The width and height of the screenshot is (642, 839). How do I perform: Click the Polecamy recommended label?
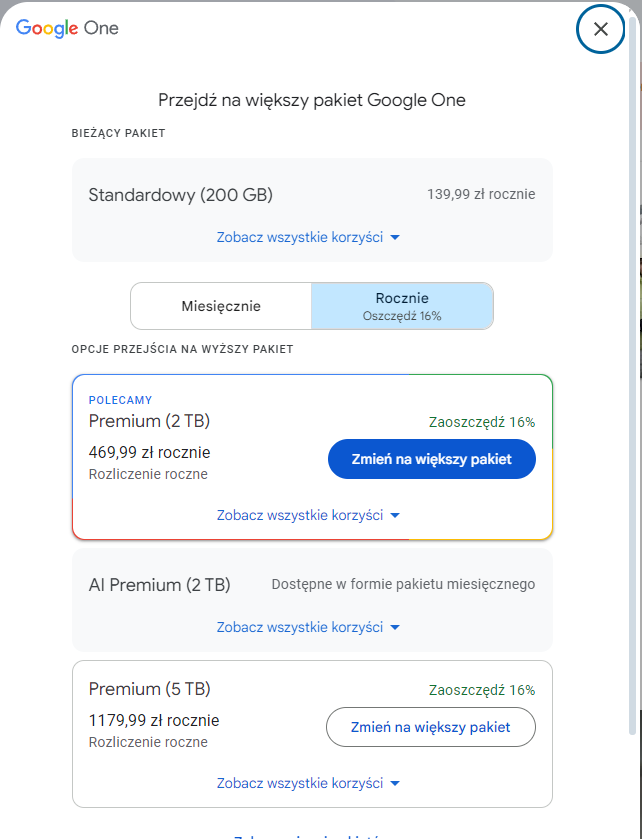(120, 400)
